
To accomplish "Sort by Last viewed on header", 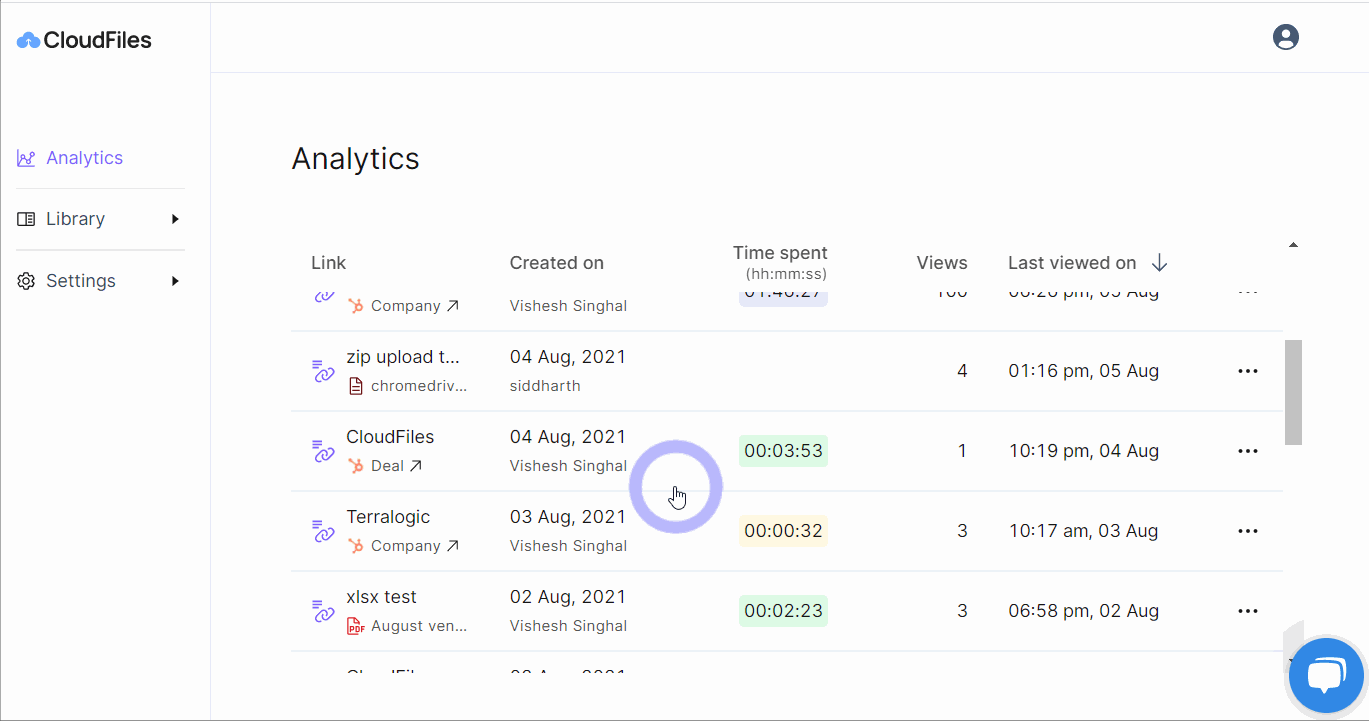I will pos(1072,263).
